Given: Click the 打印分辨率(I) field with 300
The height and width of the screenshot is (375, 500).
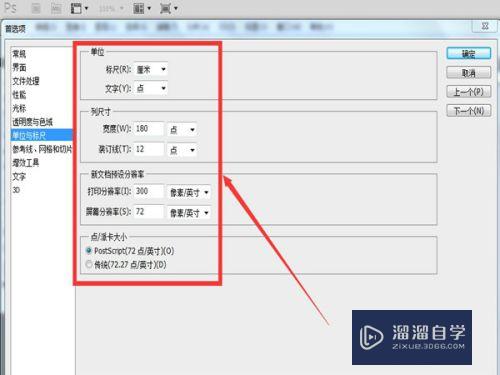Looking at the screenshot, I should tap(149, 191).
